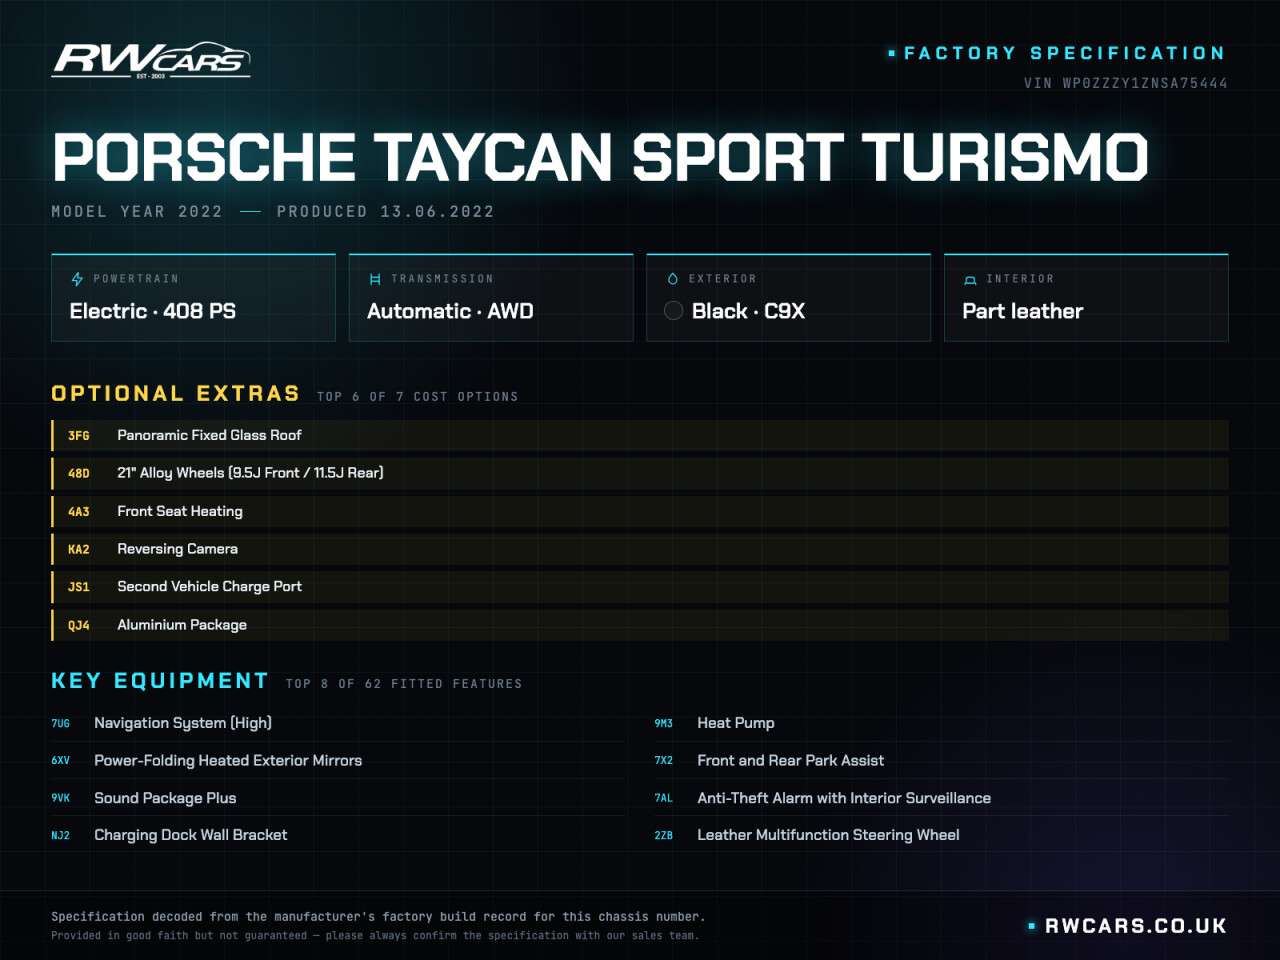Screen dimensions: 1280x960
Task: Click equipment code 2ZB
Action: (664, 835)
